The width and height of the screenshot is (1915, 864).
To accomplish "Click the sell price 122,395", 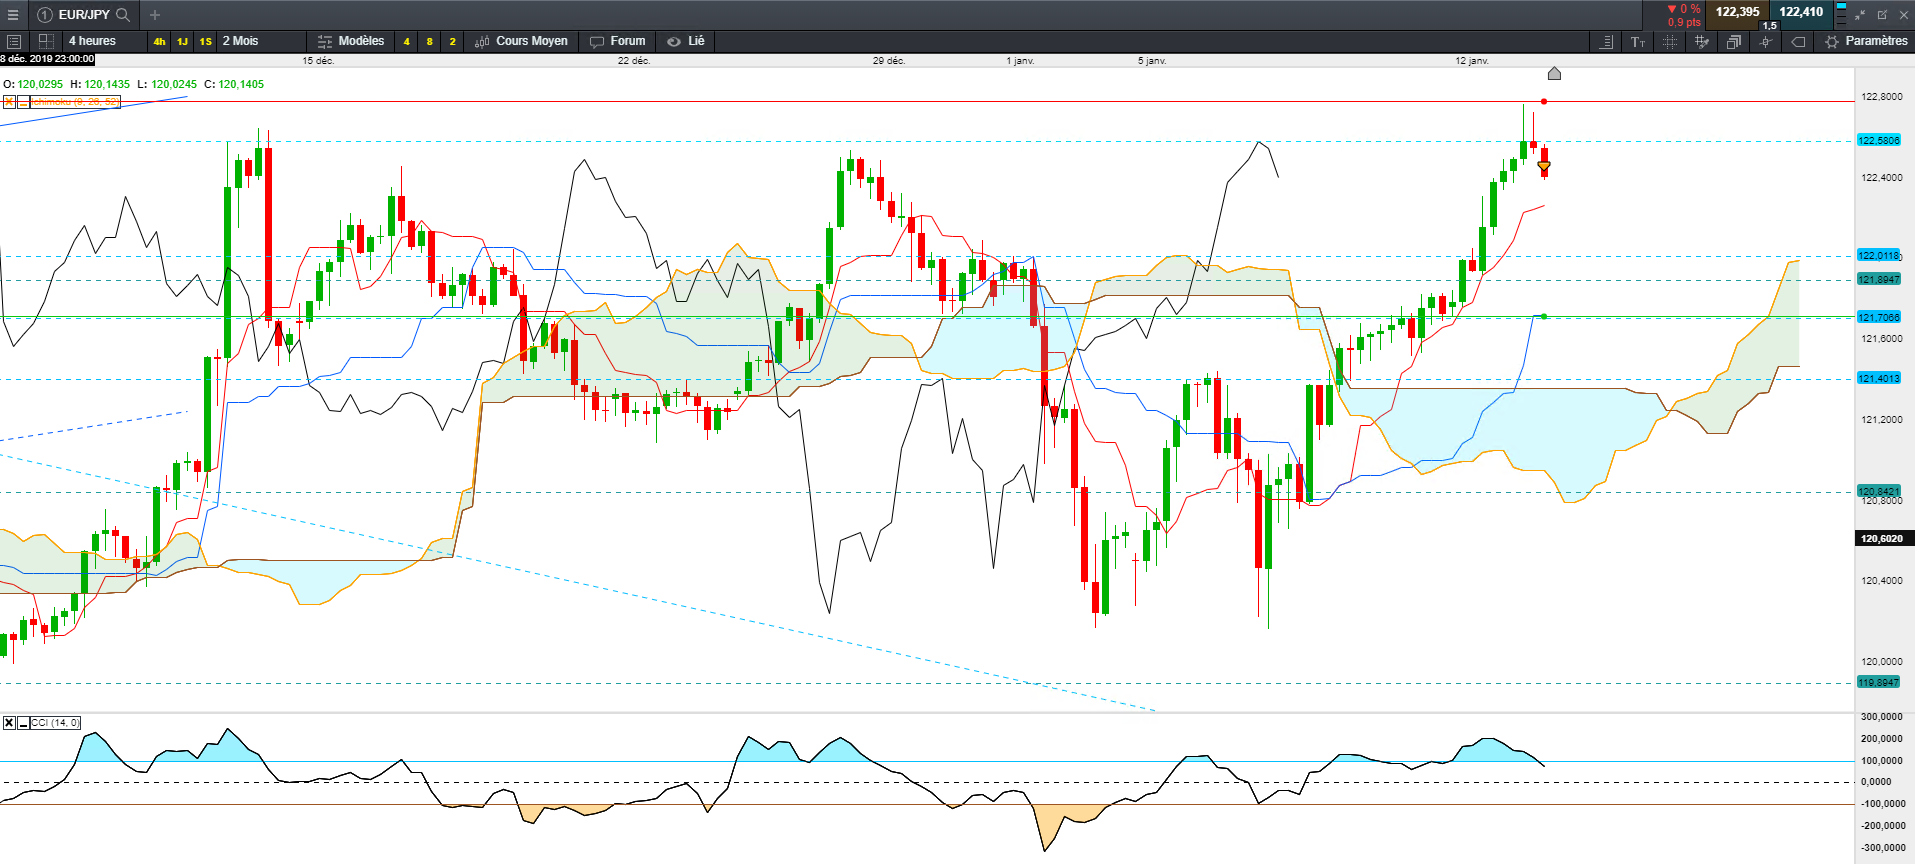I will (1738, 12).
